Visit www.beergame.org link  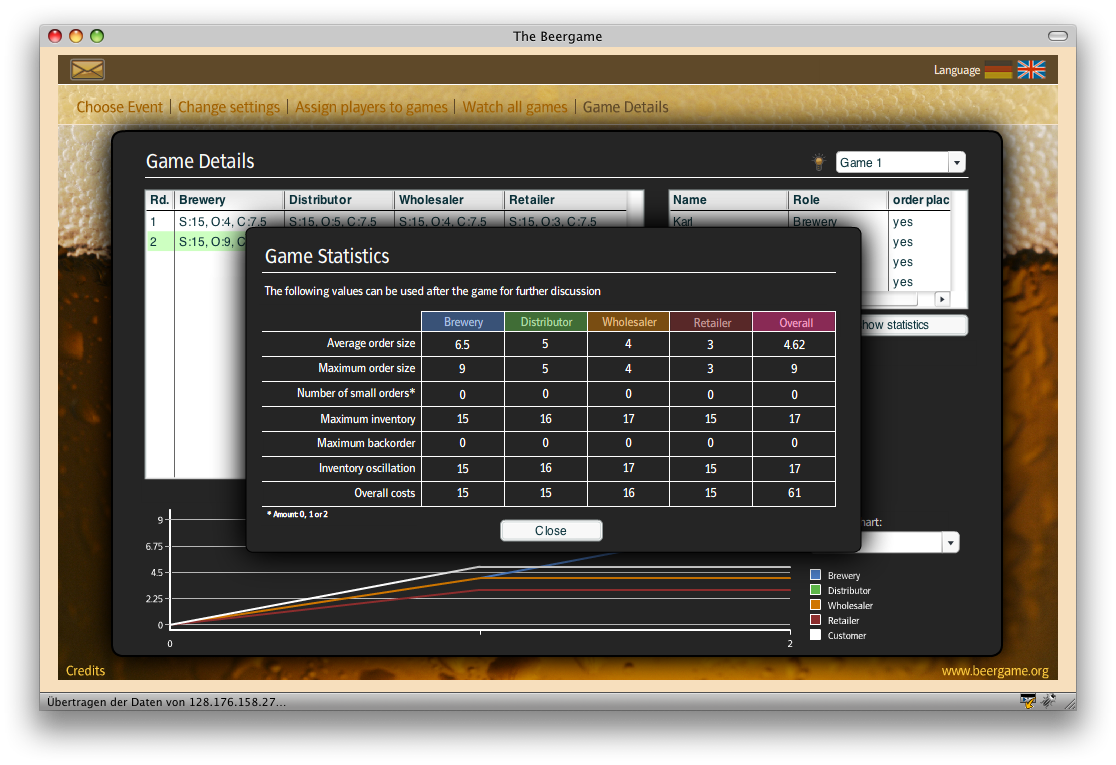[994, 670]
